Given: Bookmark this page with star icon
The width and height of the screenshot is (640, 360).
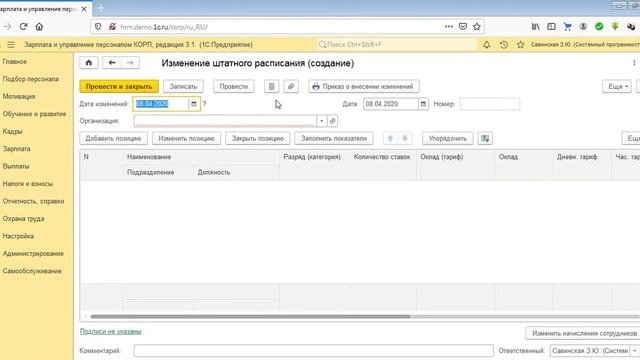Looking at the screenshot, I should [x=476, y=27].
